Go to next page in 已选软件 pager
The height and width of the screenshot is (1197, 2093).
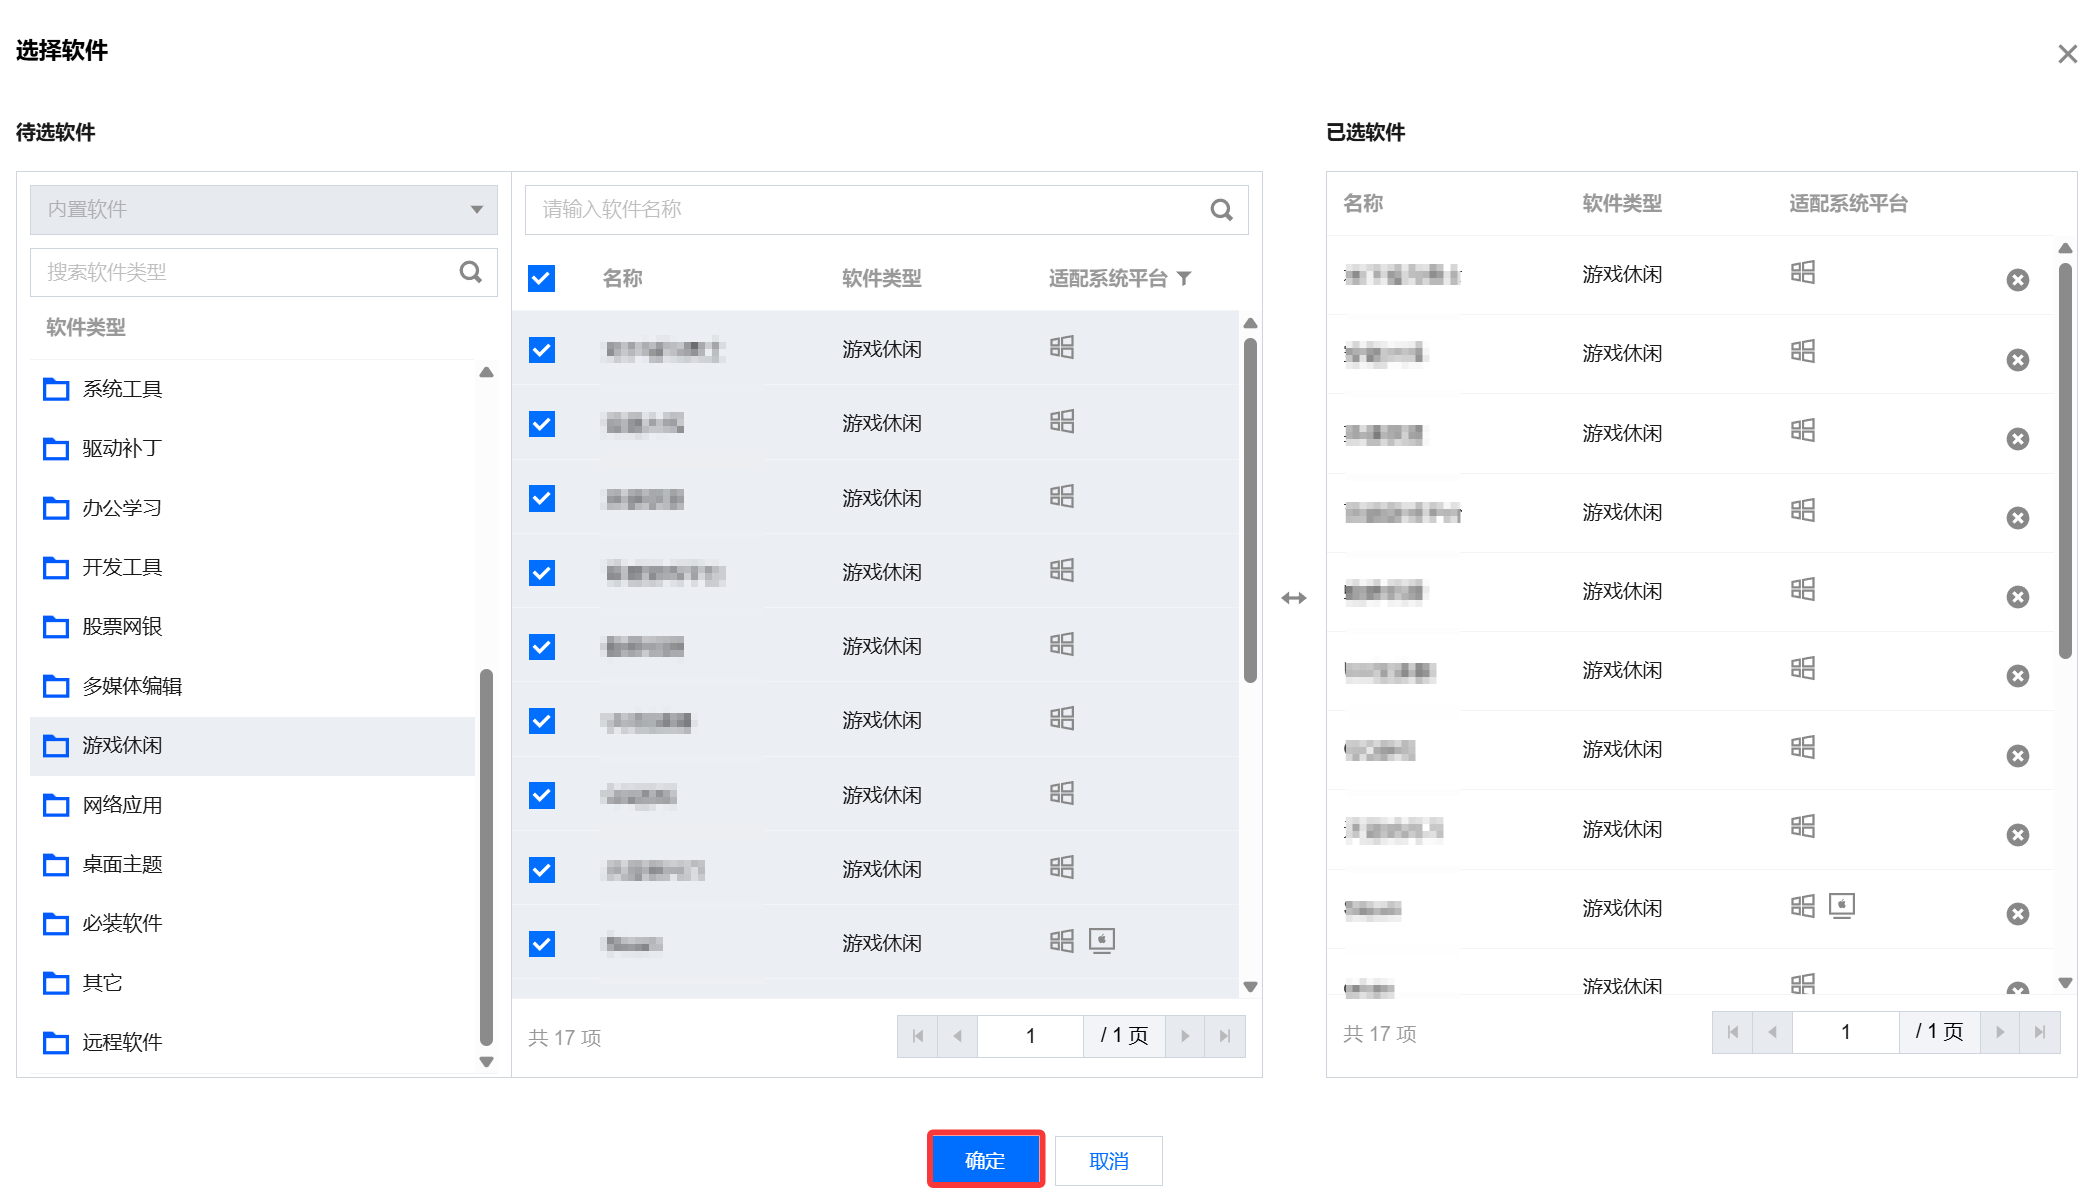click(x=2000, y=1032)
